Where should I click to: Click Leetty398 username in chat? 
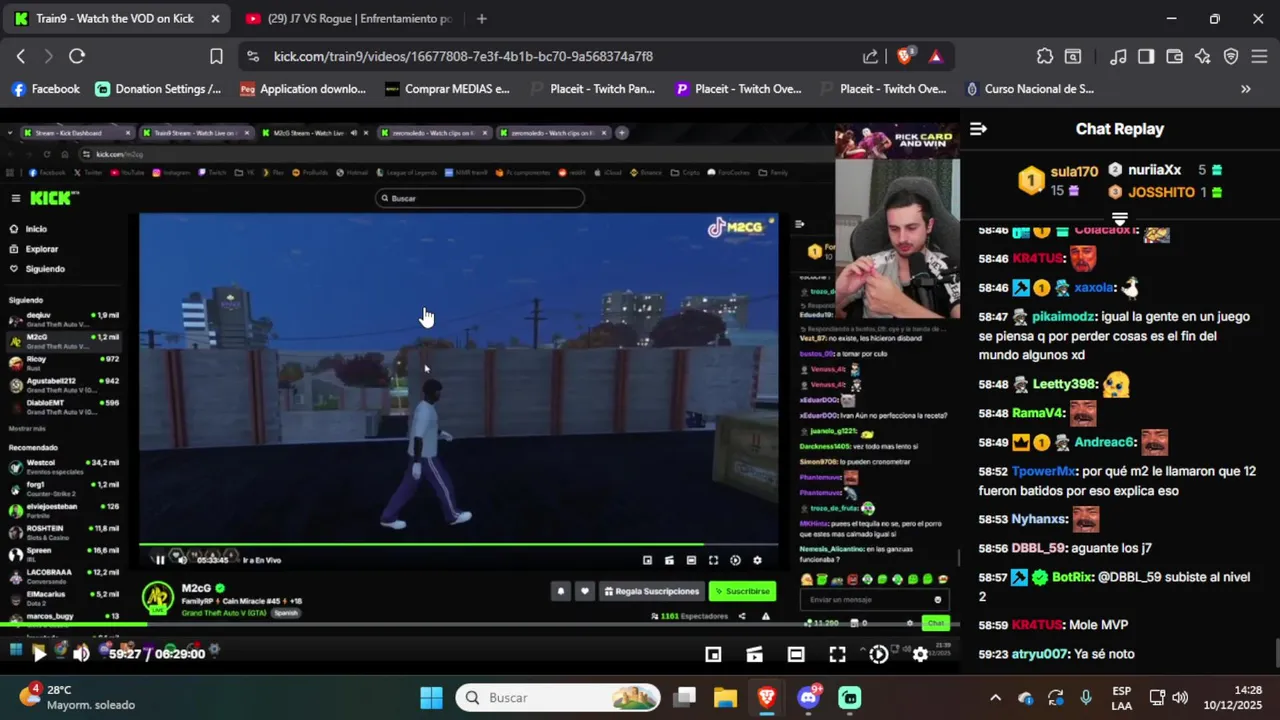click(1064, 385)
